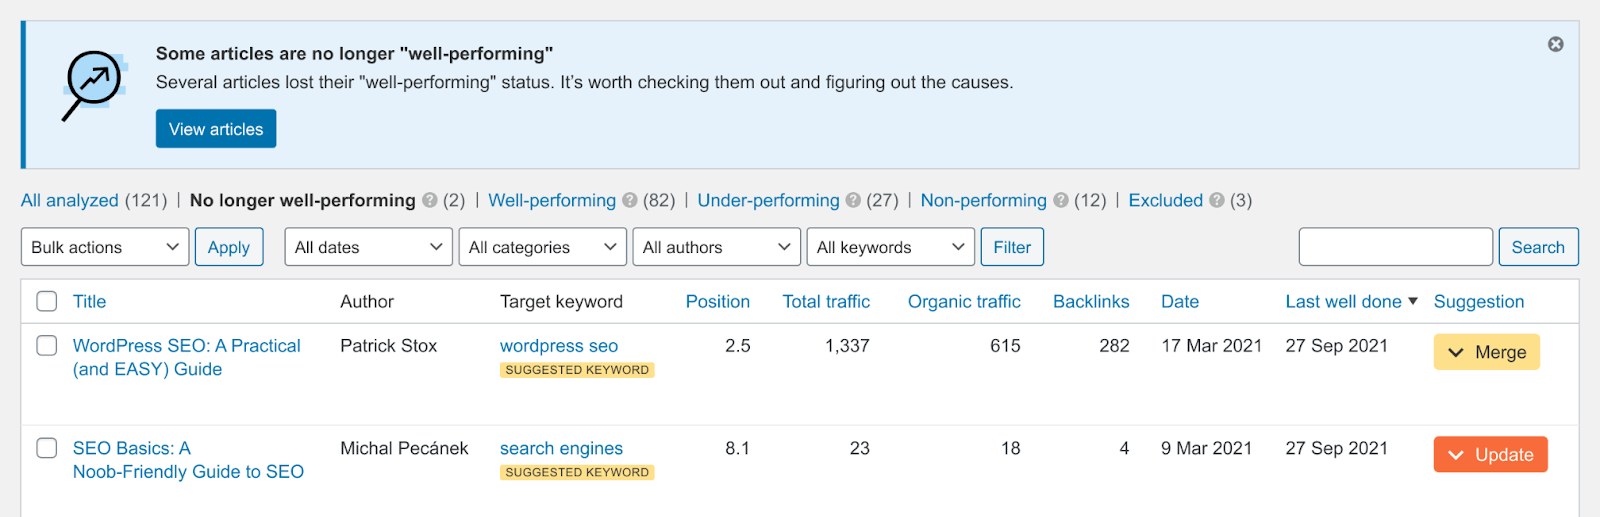This screenshot has width=1600, height=517.
Task: Show the Under-performing articles tab
Action: 768,200
